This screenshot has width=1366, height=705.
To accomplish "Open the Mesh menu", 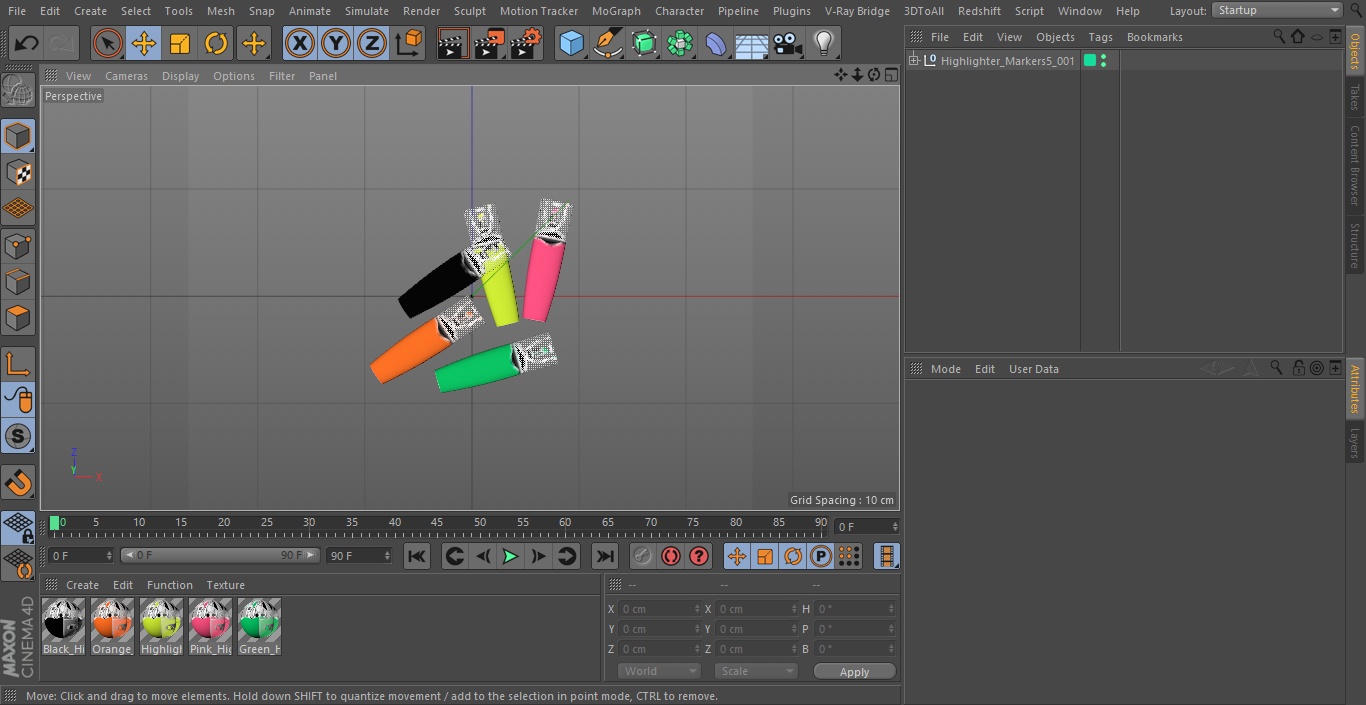I will point(221,11).
